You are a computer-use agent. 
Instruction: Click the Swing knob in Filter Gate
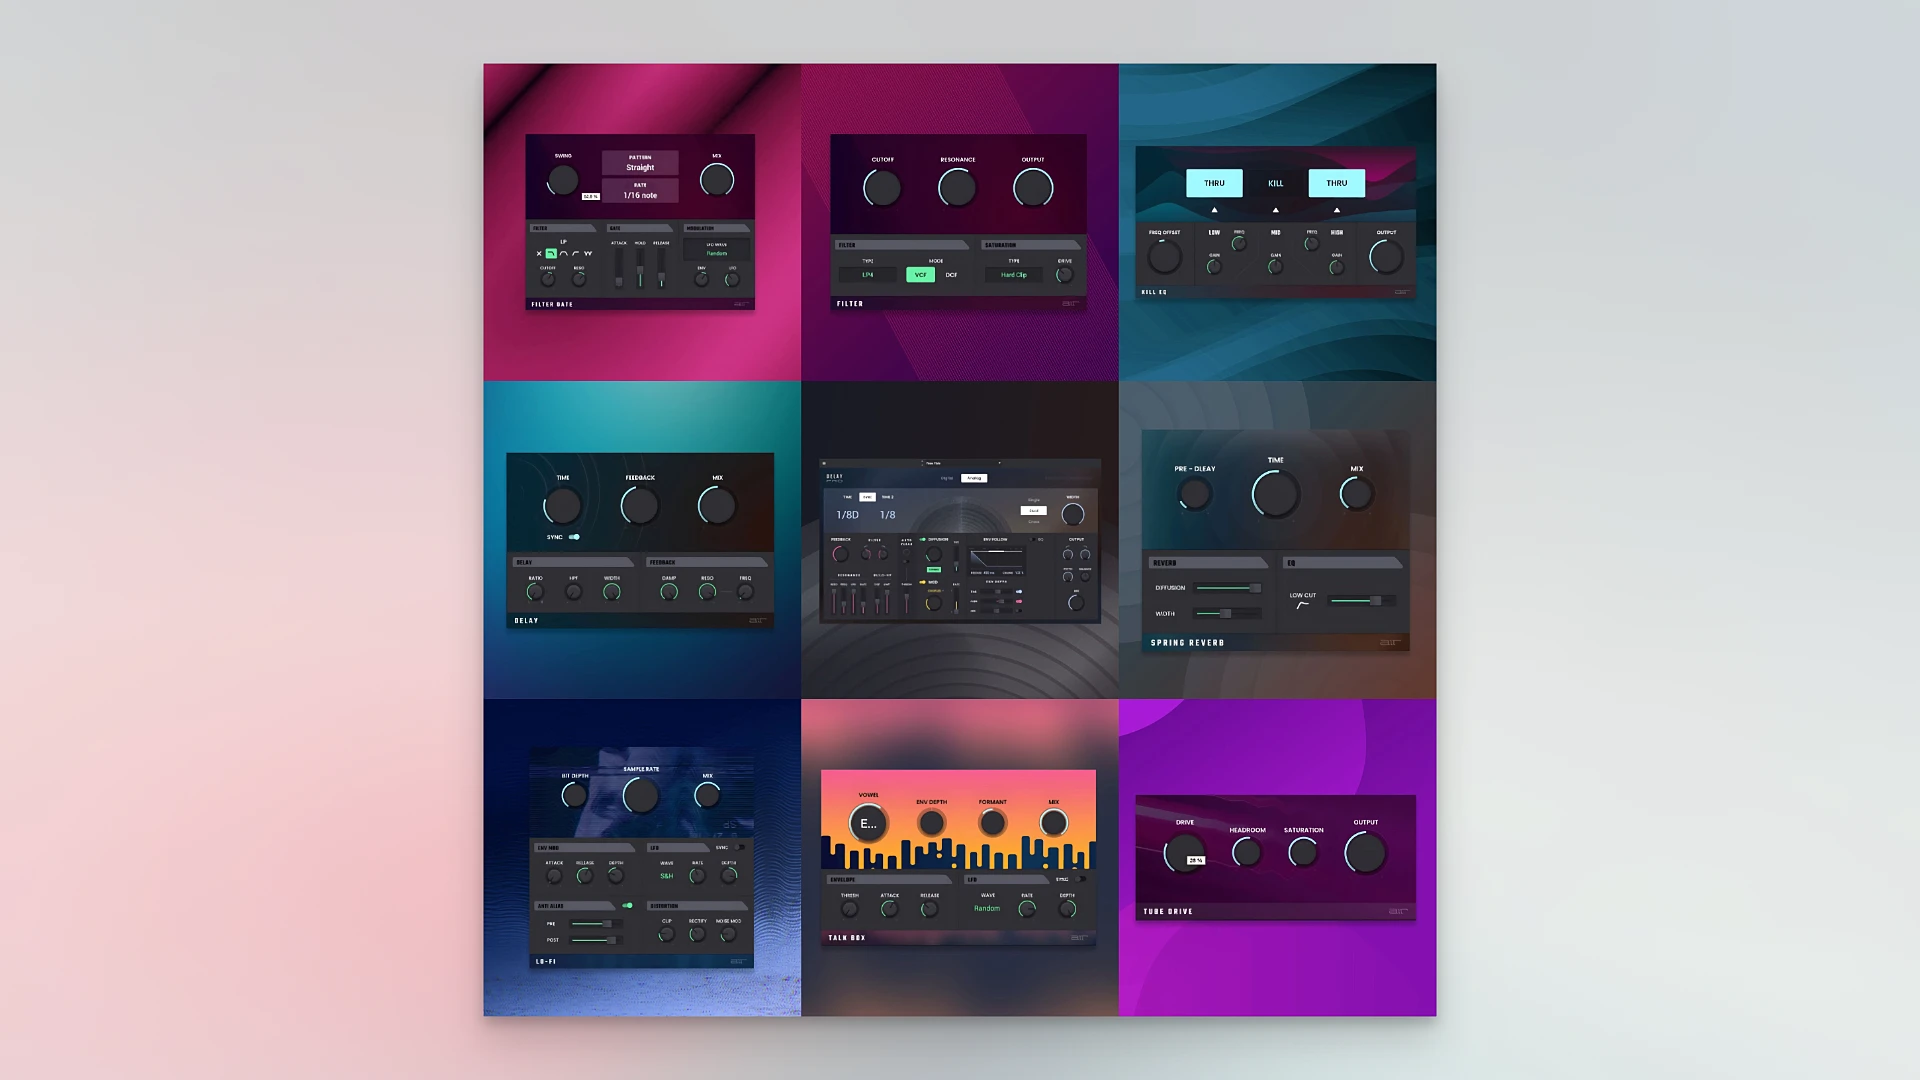(563, 180)
